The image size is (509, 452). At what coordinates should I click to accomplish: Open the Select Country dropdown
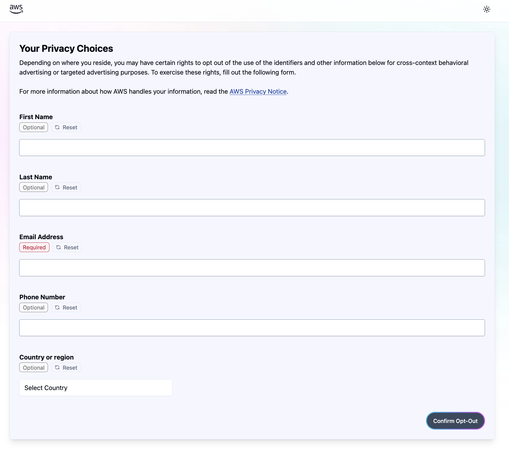point(96,388)
